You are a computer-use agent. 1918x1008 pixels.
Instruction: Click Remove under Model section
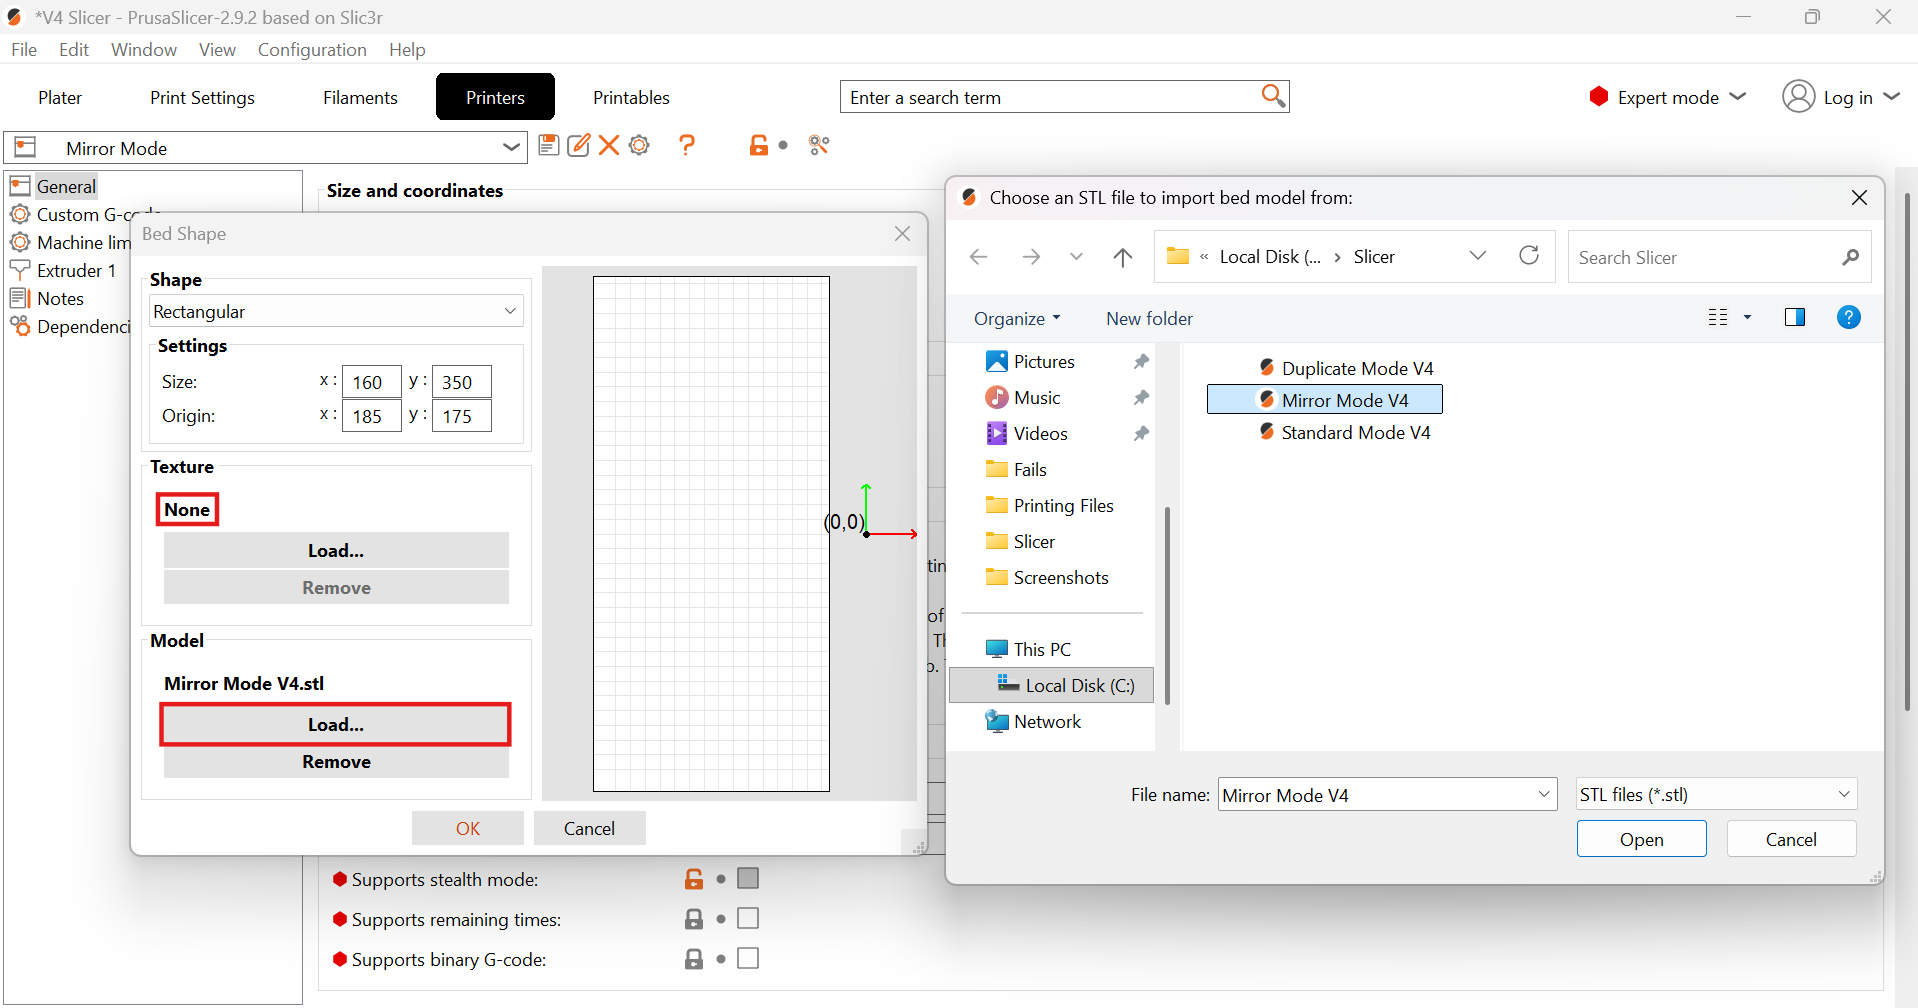336,761
